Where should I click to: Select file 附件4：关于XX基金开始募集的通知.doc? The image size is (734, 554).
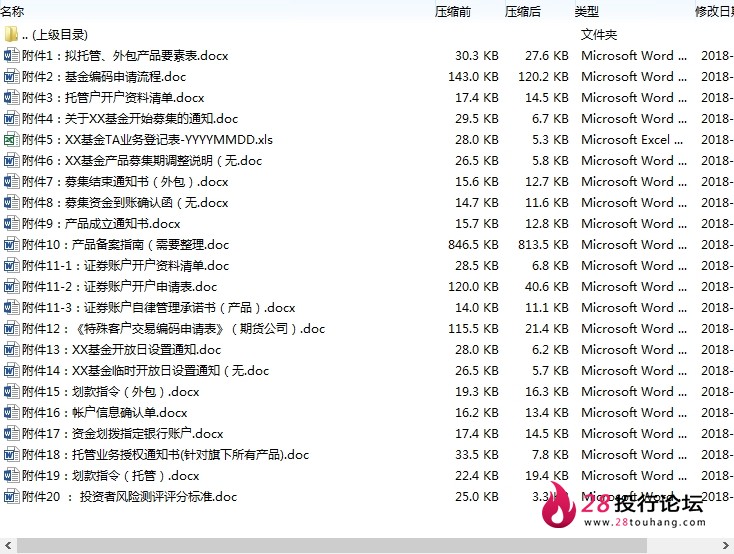[130, 119]
